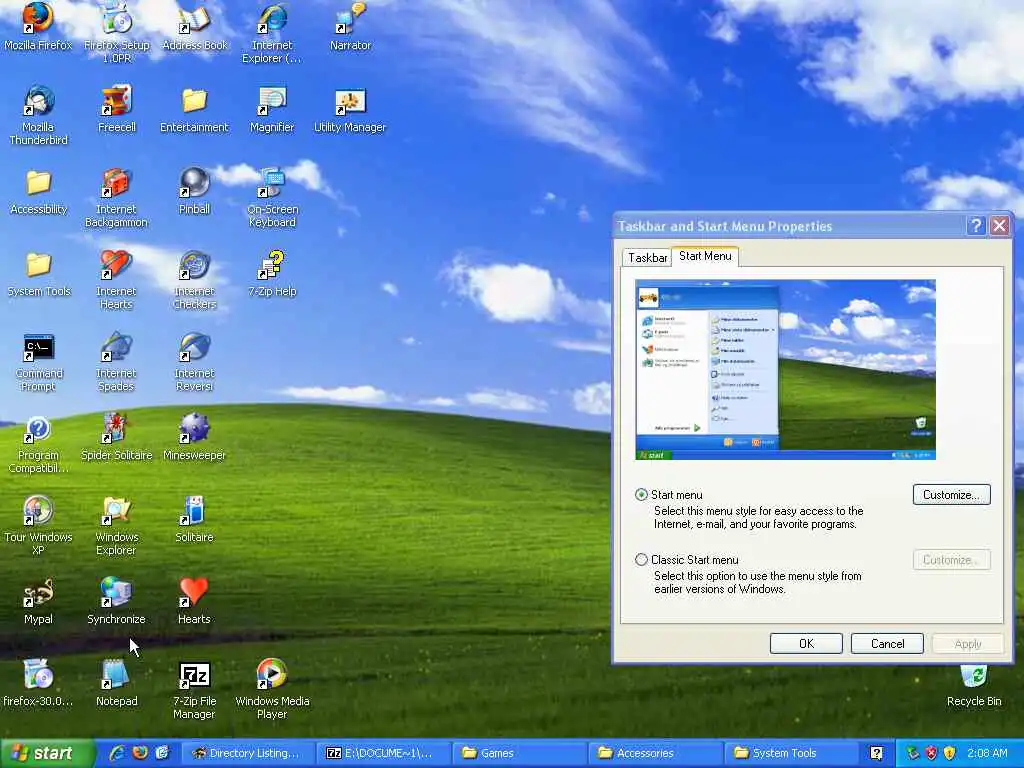Select Internet Spades icon

[x=116, y=362]
